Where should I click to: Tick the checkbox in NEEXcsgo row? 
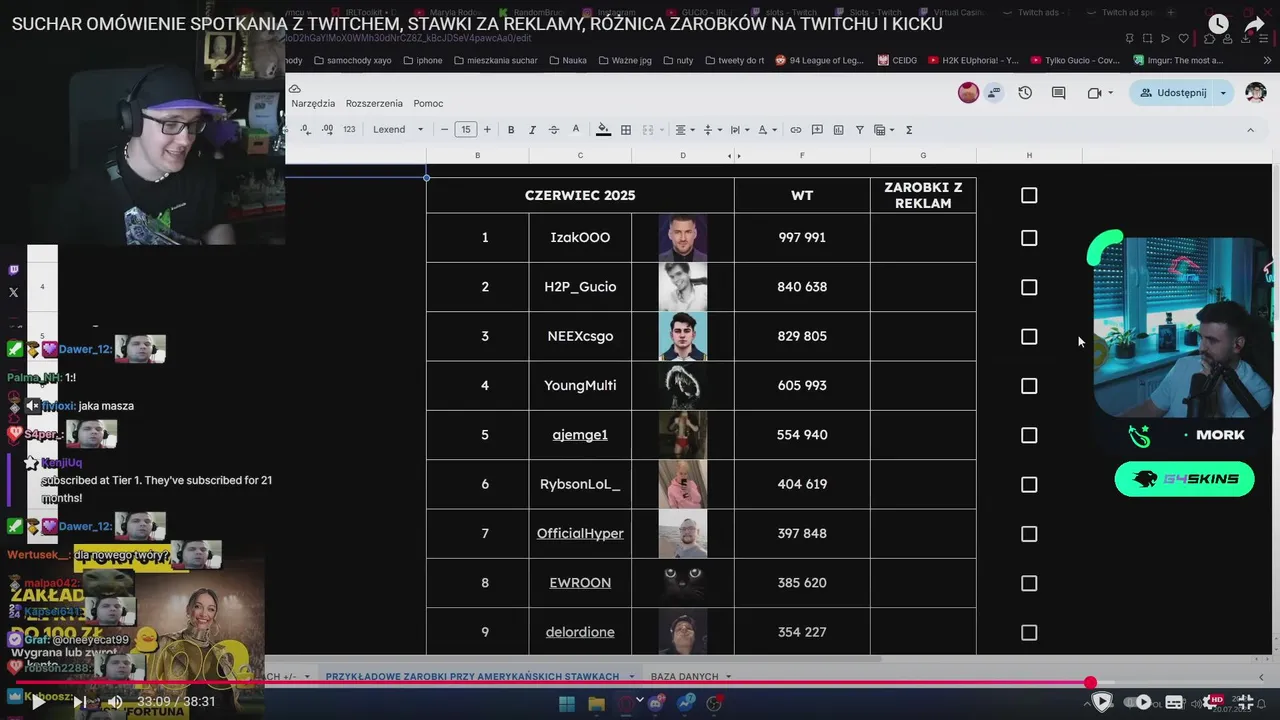(x=1029, y=336)
